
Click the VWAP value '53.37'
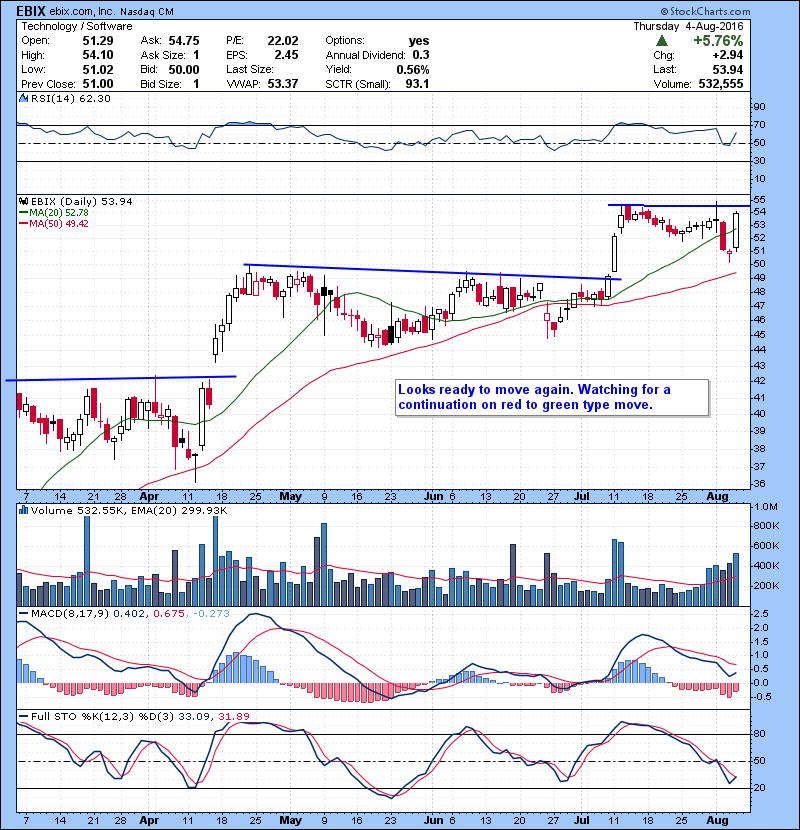(283, 84)
